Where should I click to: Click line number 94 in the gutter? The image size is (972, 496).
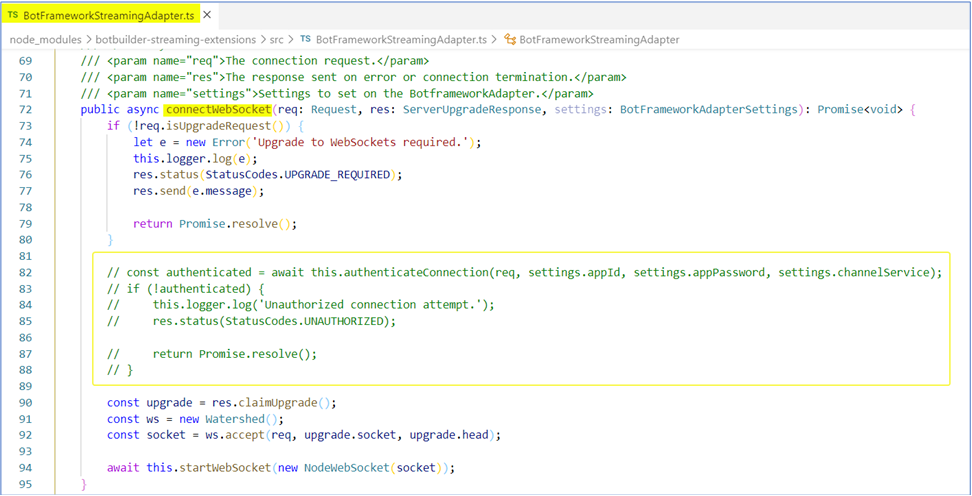point(26,467)
